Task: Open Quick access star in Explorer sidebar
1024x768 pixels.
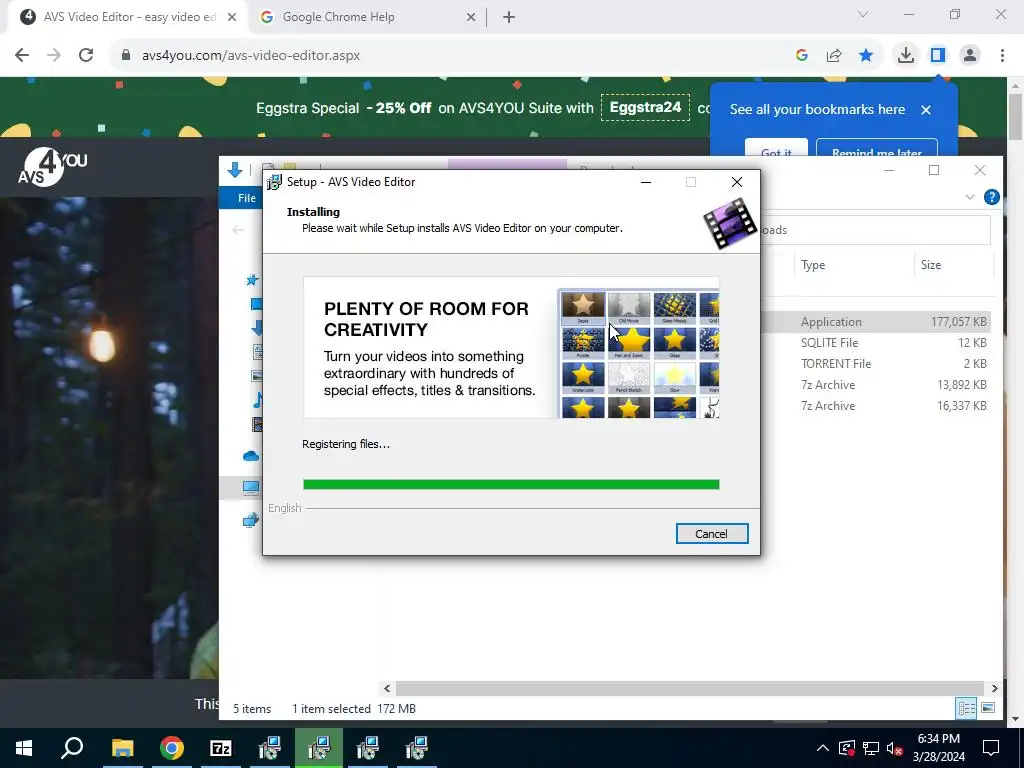Action: [252, 280]
